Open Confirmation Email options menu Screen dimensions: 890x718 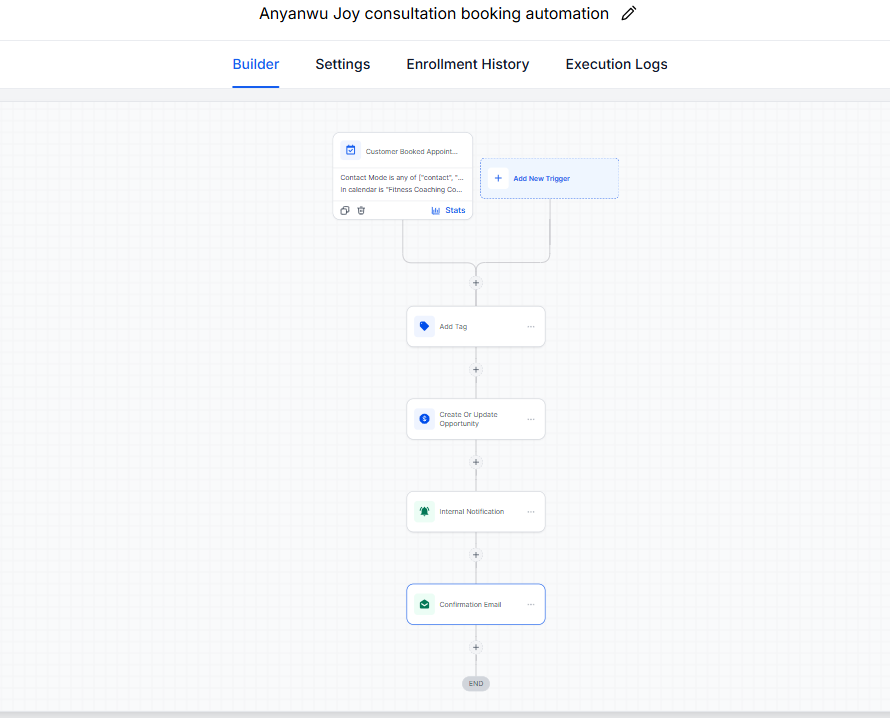coord(531,604)
